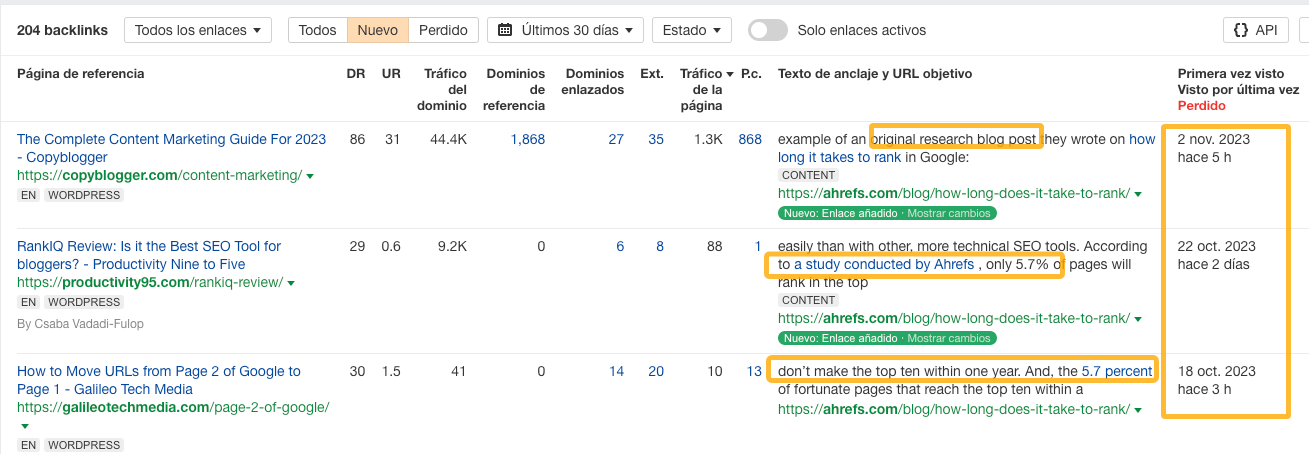Click 20 external links in Galileo row
Image resolution: width=1309 pixels, height=454 pixels.
[x=656, y=371]
